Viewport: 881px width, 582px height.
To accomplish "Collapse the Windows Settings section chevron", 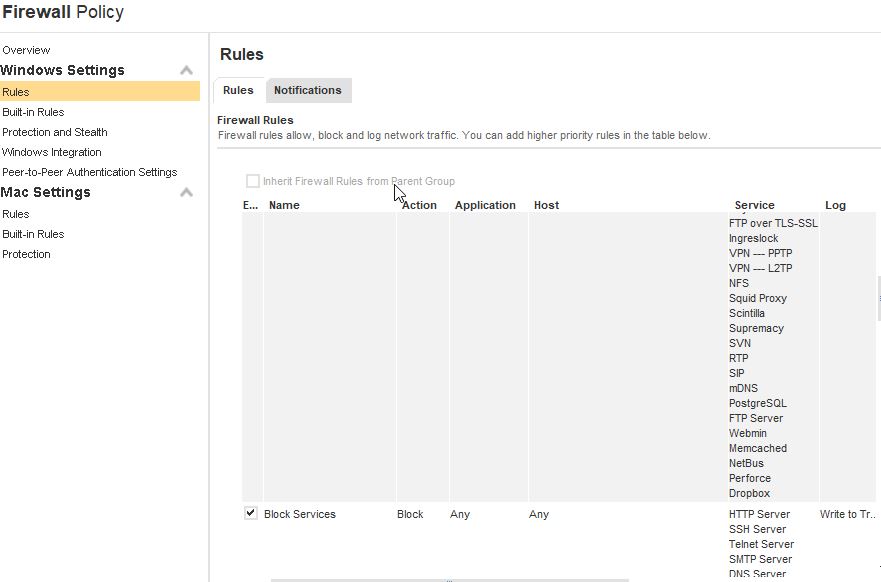I will pos(186,70).
